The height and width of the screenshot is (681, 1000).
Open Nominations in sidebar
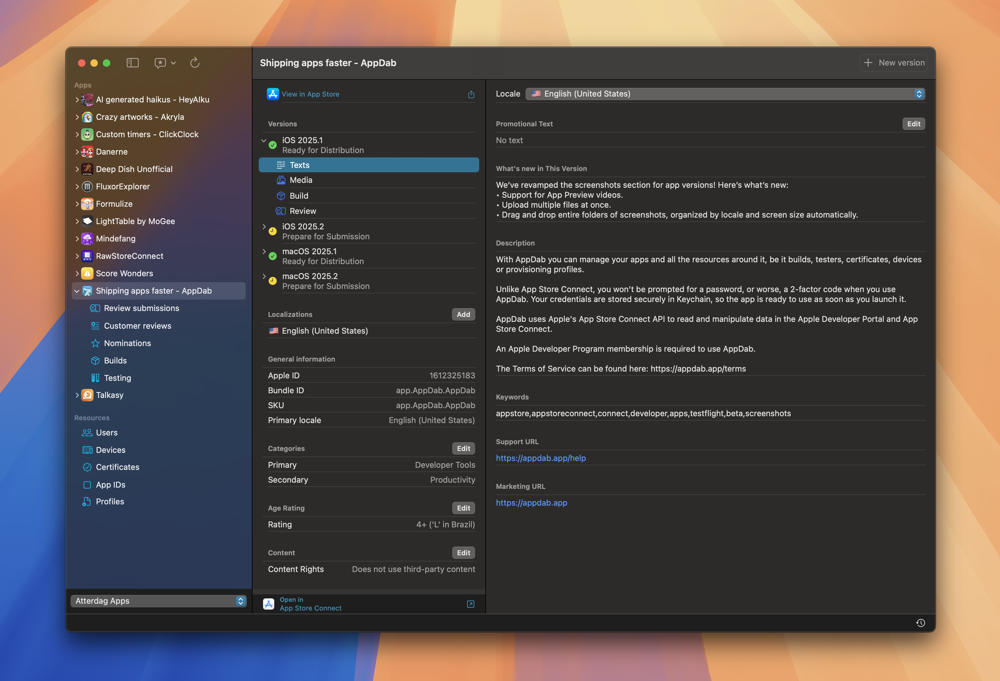(128, 343)
